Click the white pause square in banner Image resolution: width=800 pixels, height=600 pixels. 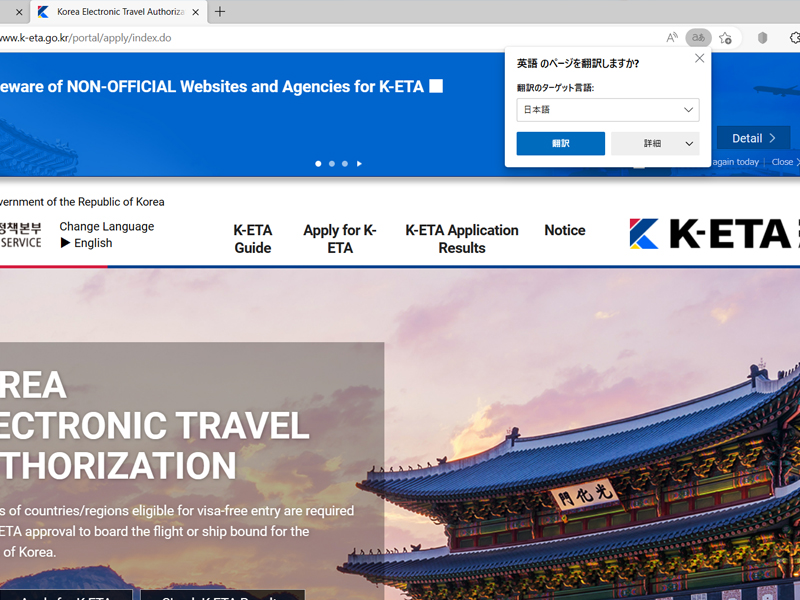pyautogui.click(x=436, y=86)
